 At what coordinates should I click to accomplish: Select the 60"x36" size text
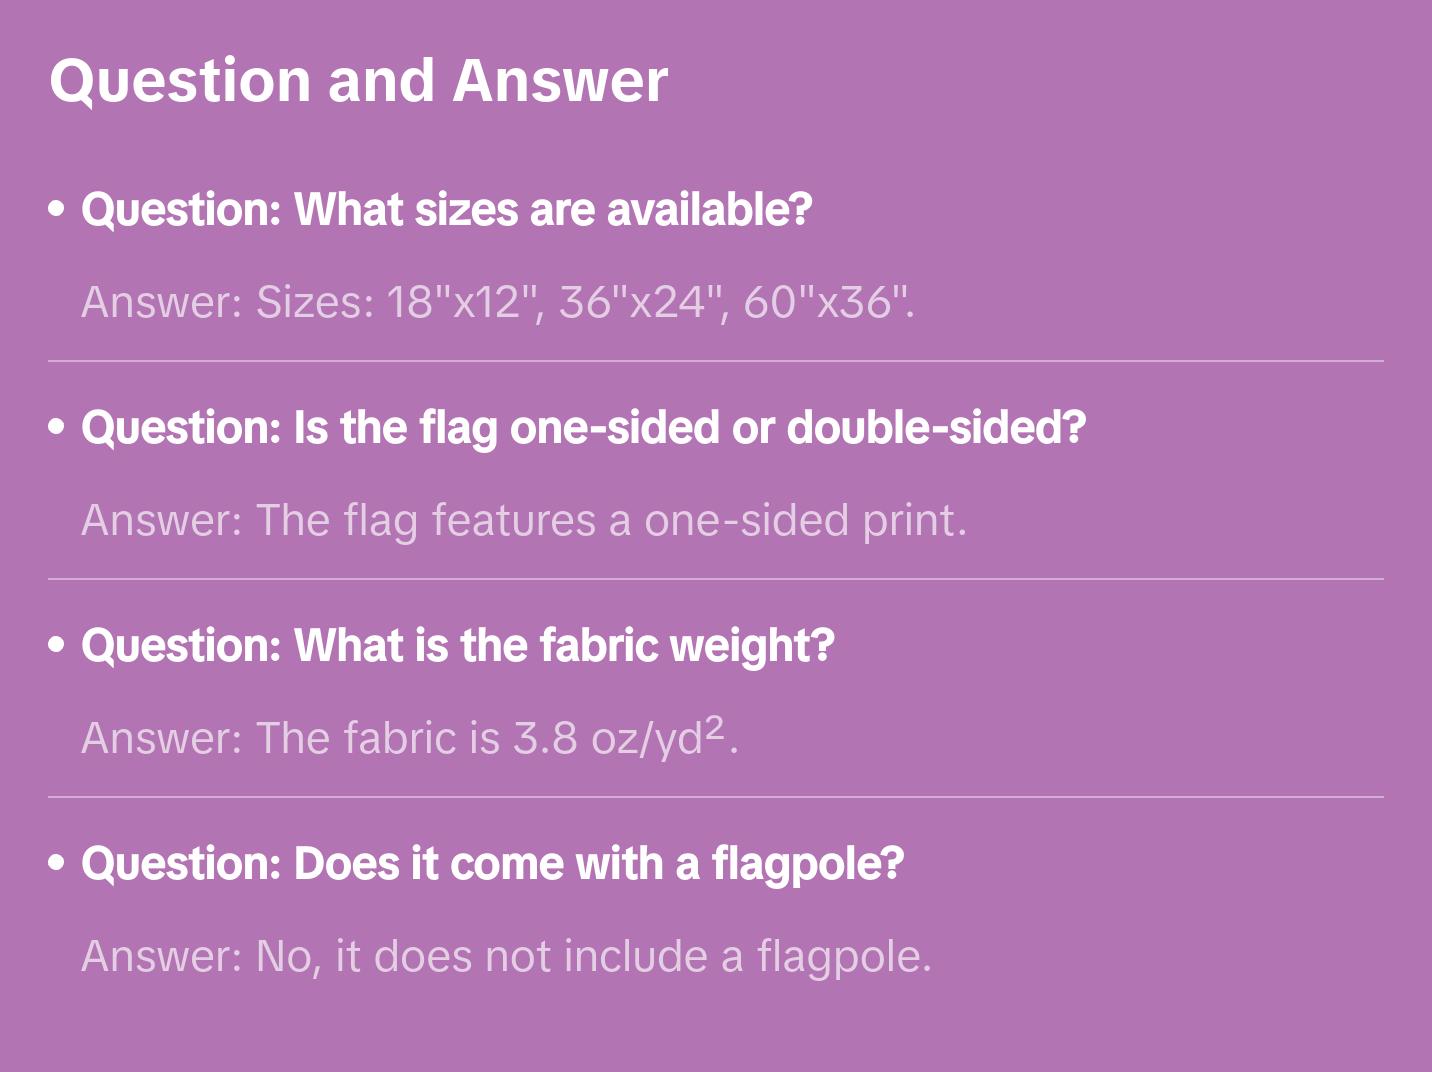pos(826,302)
